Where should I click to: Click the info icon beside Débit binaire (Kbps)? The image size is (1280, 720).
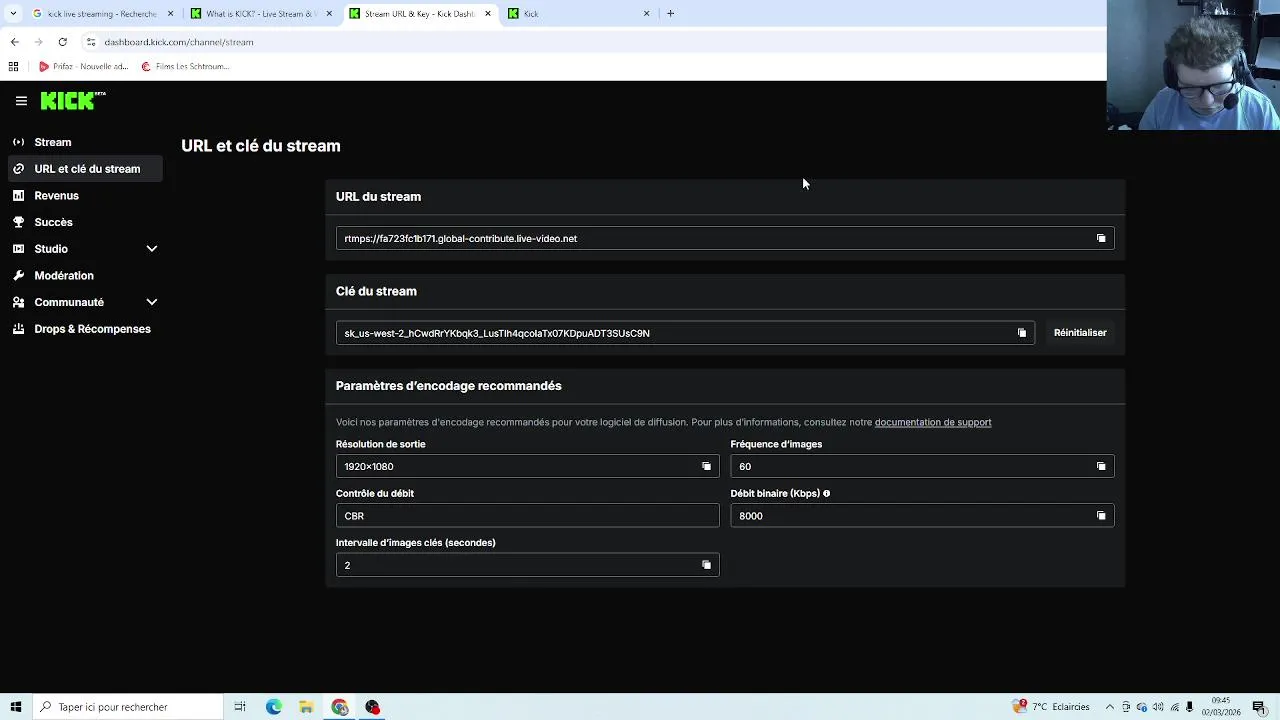pos(826,493)
